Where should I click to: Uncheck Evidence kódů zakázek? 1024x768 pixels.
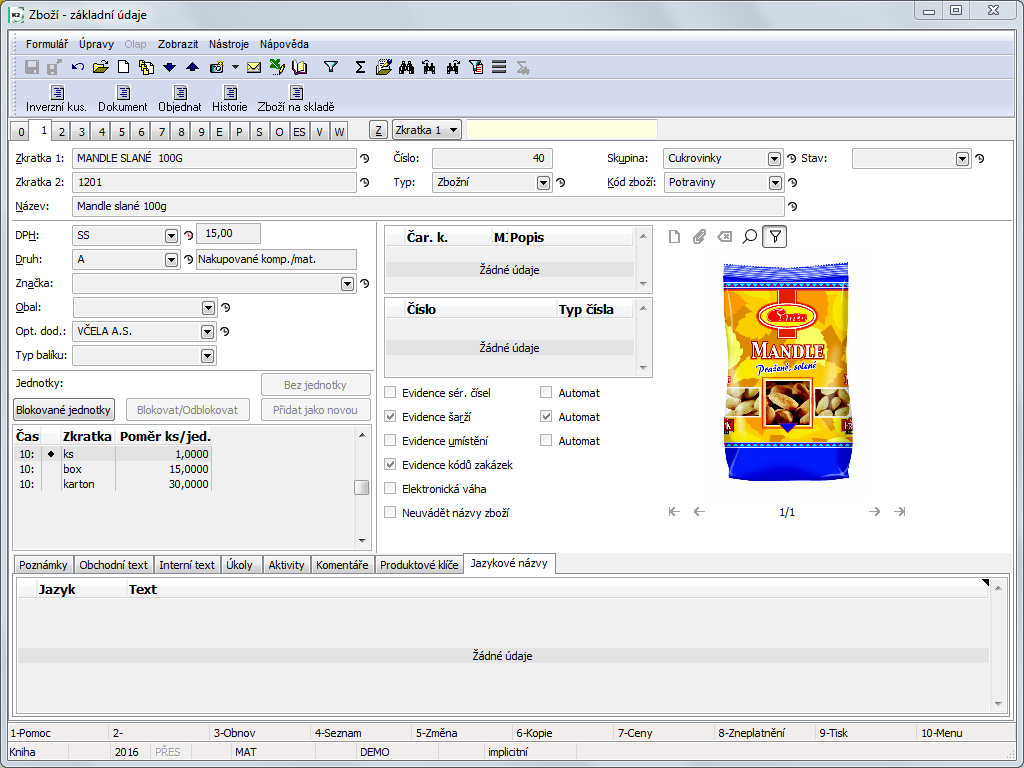pyautogui.click(x=390, y=465)
